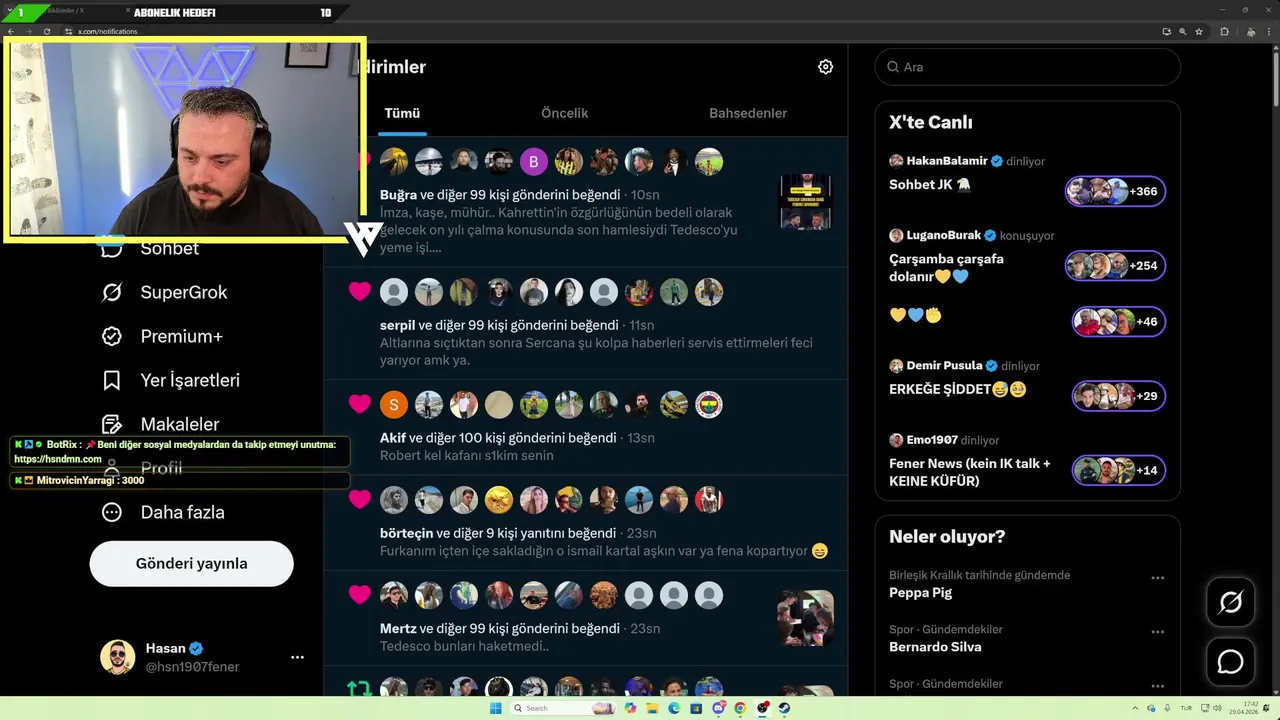
Task: Open SuperGrok menu item
Action: click(164, 292)
